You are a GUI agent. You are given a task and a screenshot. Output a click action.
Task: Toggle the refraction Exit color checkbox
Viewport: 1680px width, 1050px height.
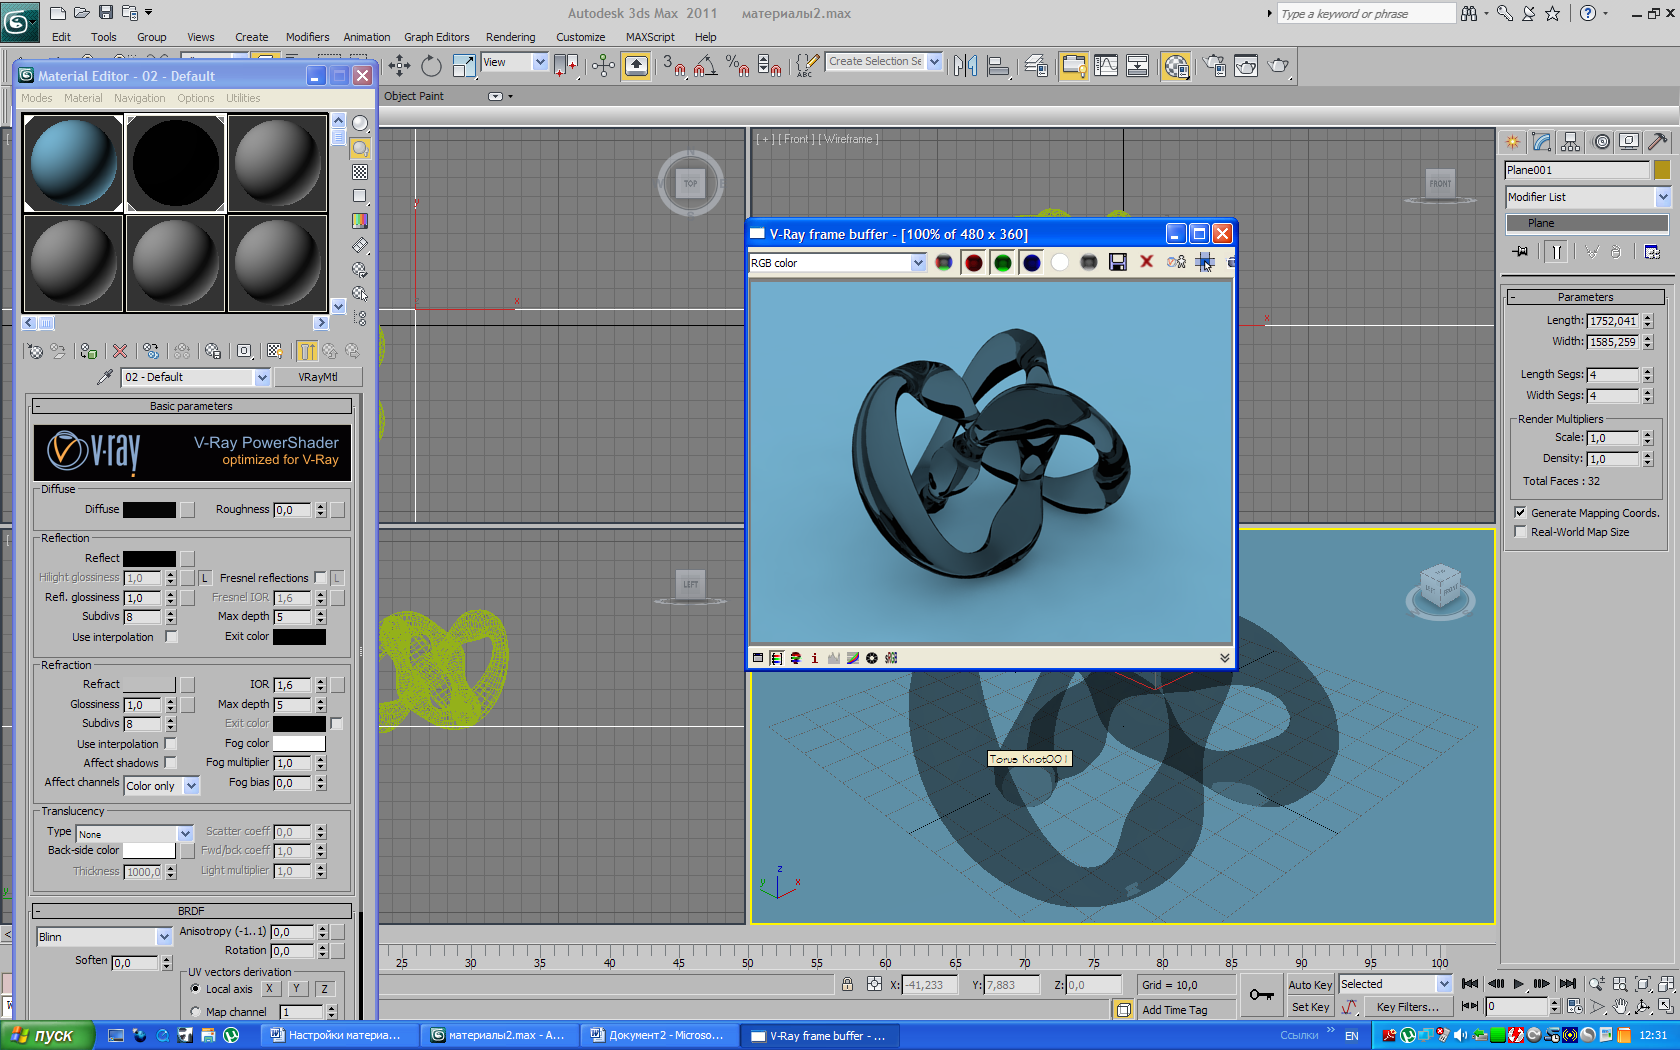[x=336, y=723]
